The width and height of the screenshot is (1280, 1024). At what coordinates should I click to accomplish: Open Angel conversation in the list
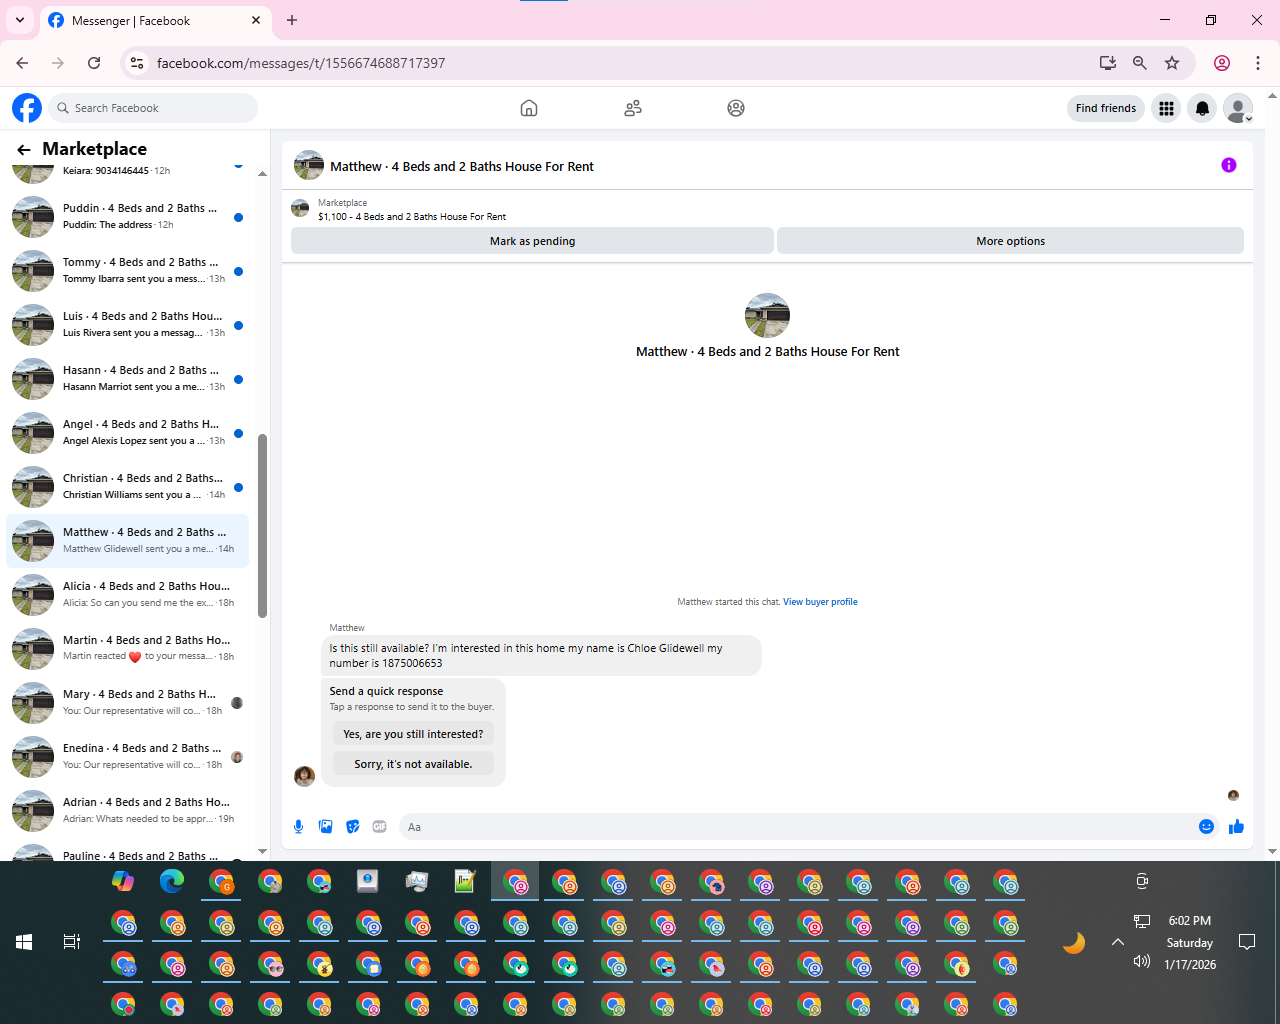click(127, 433)
